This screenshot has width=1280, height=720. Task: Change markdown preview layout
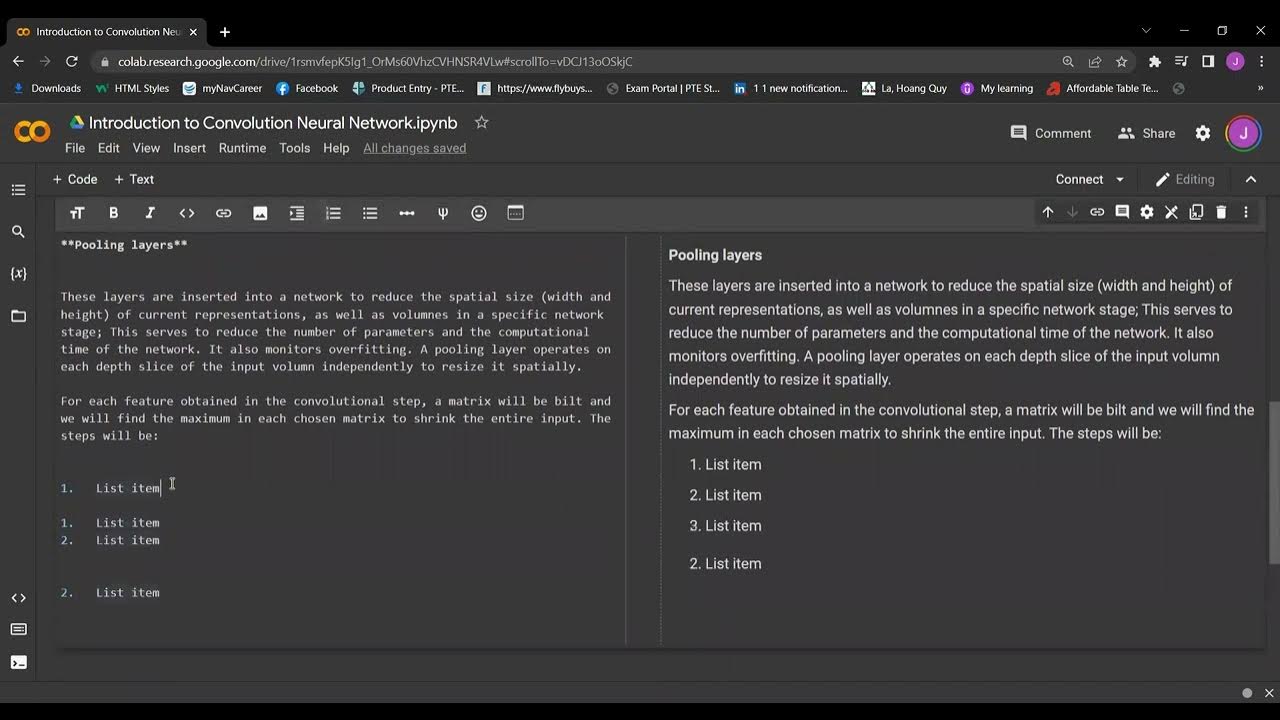click(516, 213)
